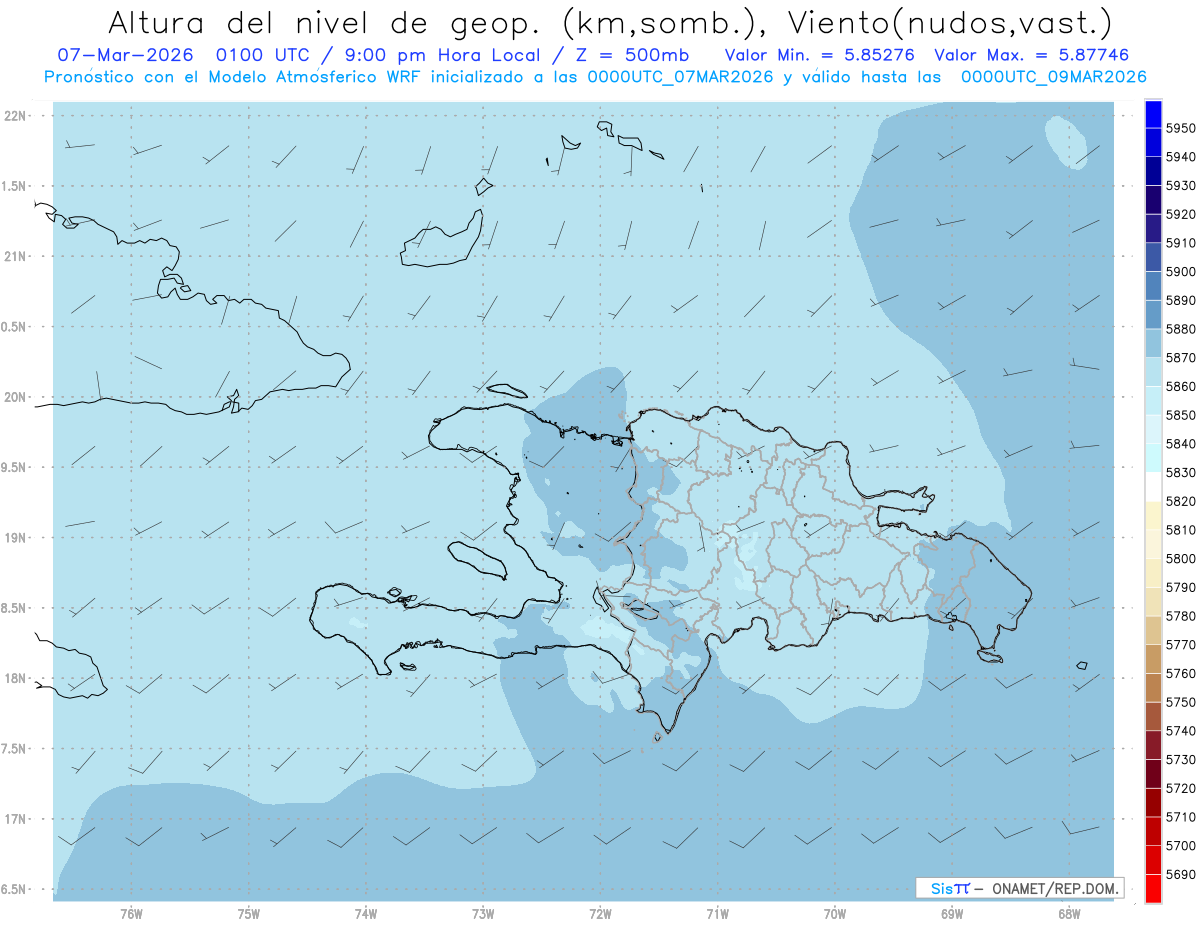Click the '0.5N' latitude label
The image size is (1200, 927).
tap(14, 327)
